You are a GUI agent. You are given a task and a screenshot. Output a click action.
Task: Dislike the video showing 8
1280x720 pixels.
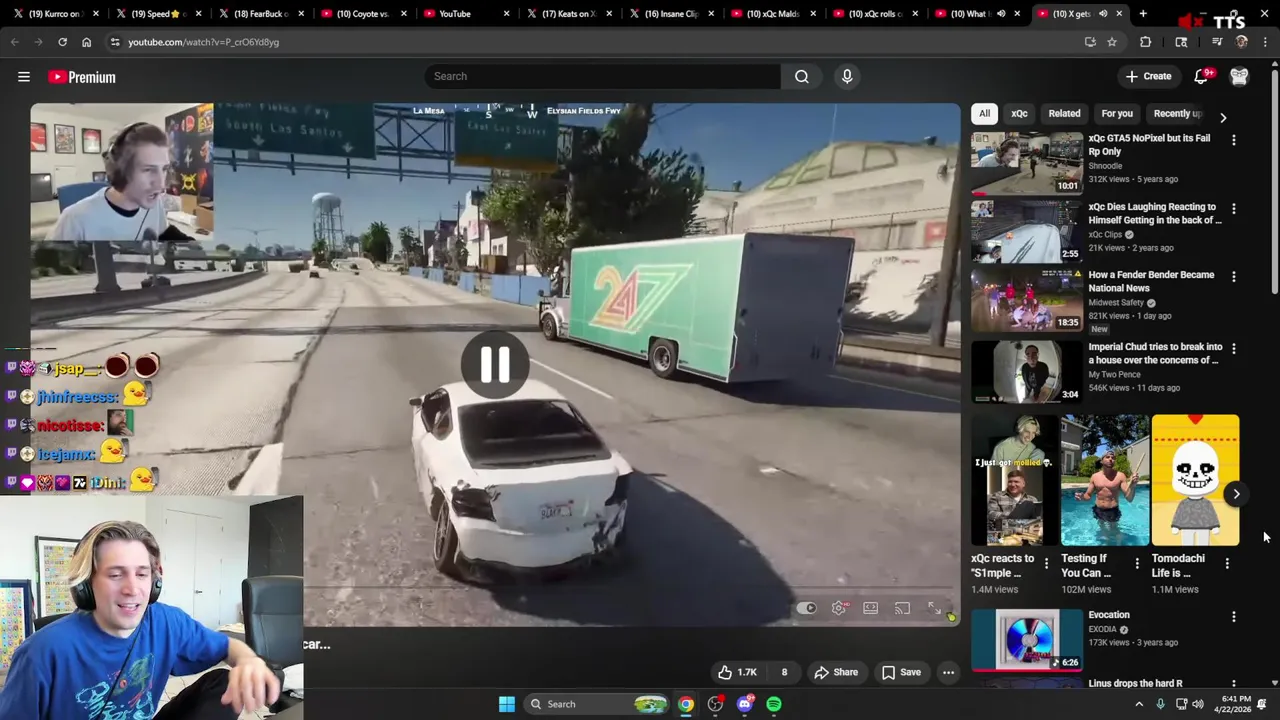click(784, 672)
